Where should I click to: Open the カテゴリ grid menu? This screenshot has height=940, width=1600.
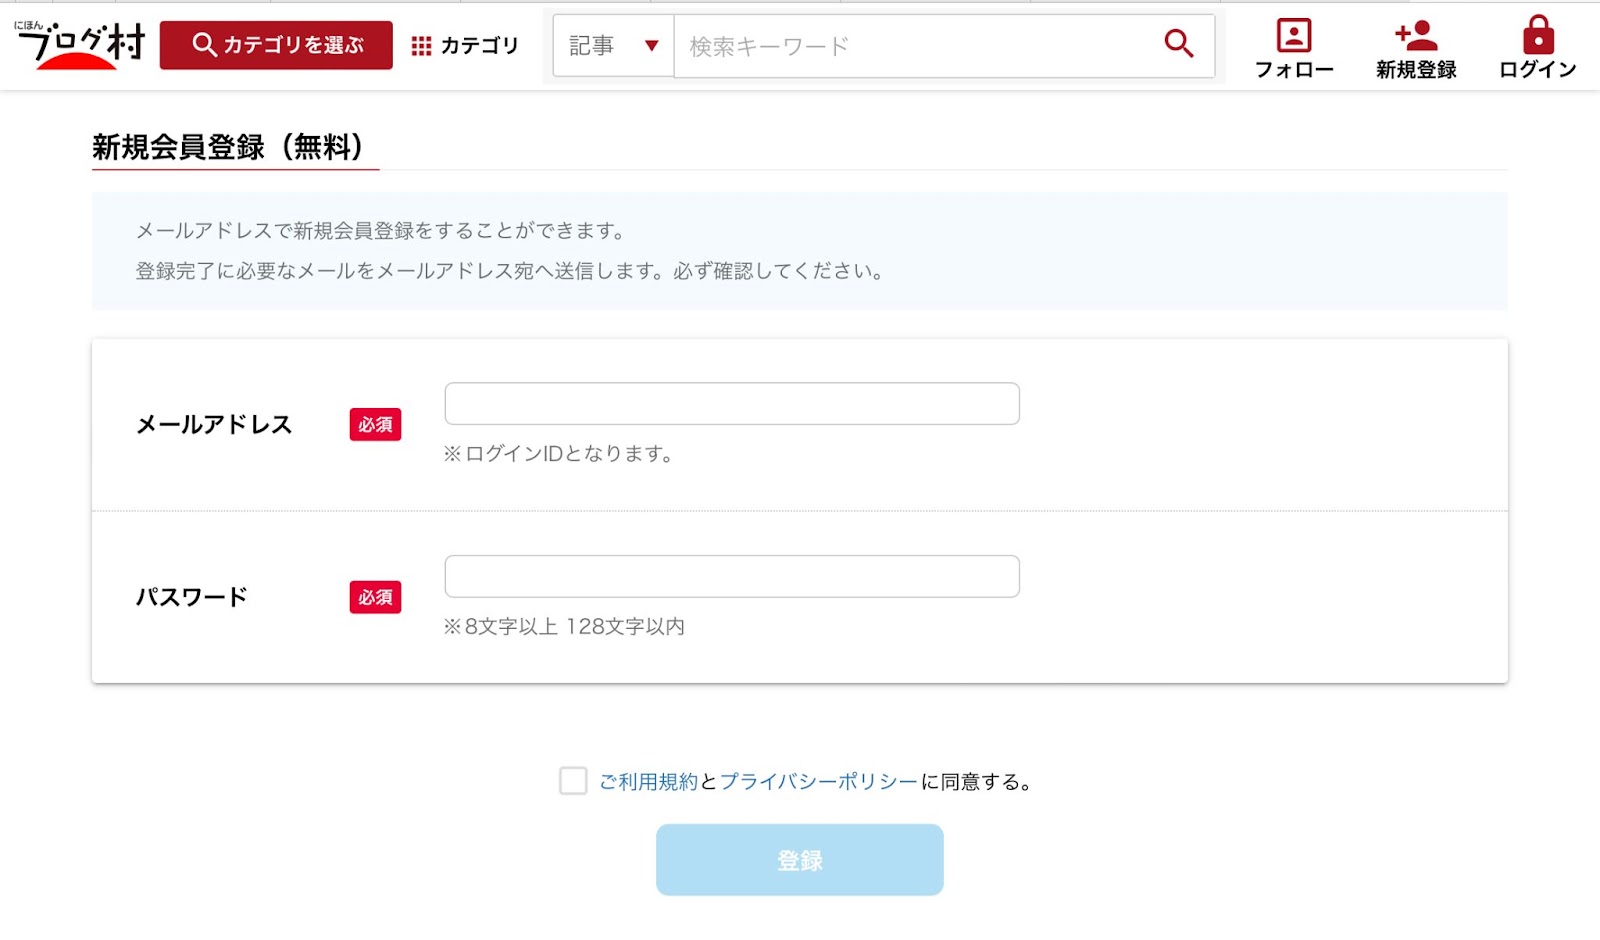[465, 45]
